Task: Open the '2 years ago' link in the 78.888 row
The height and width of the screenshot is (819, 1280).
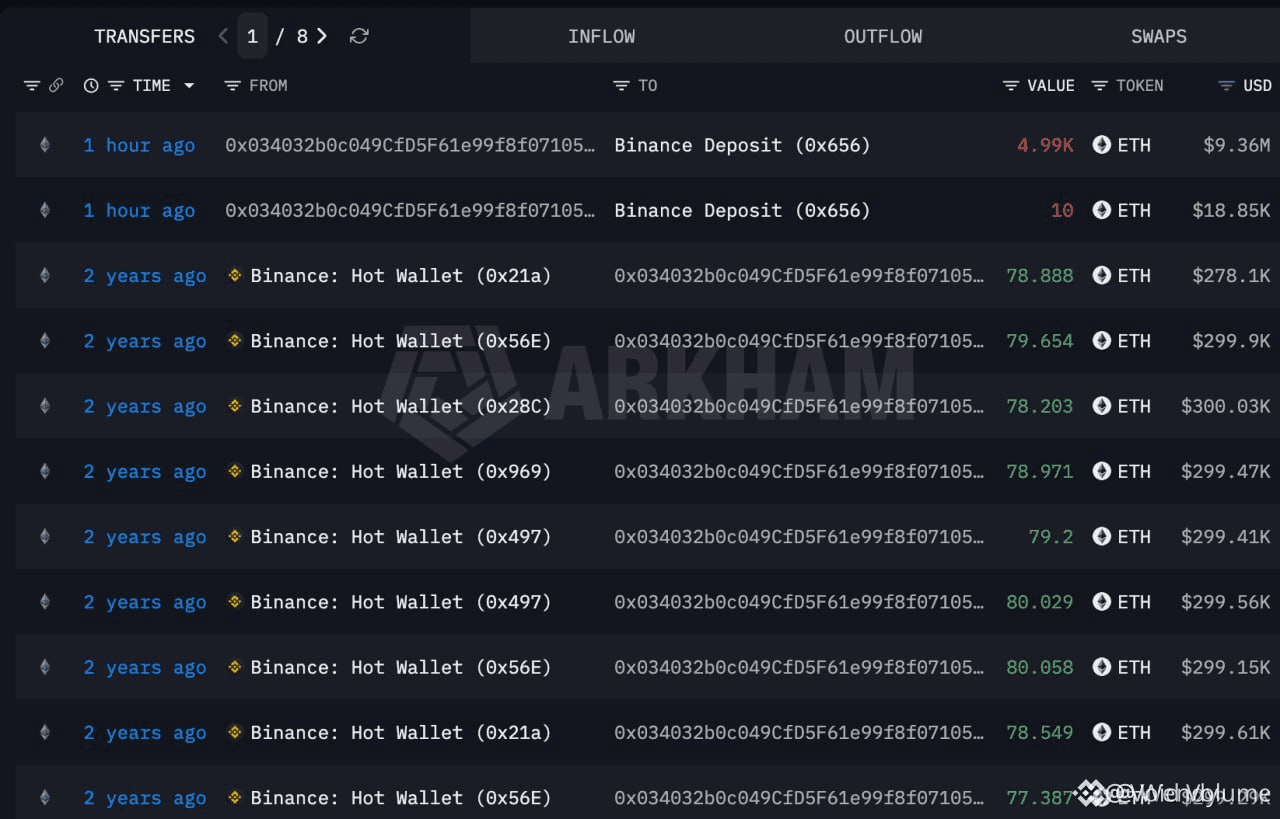Action: (x=145, y=275)
